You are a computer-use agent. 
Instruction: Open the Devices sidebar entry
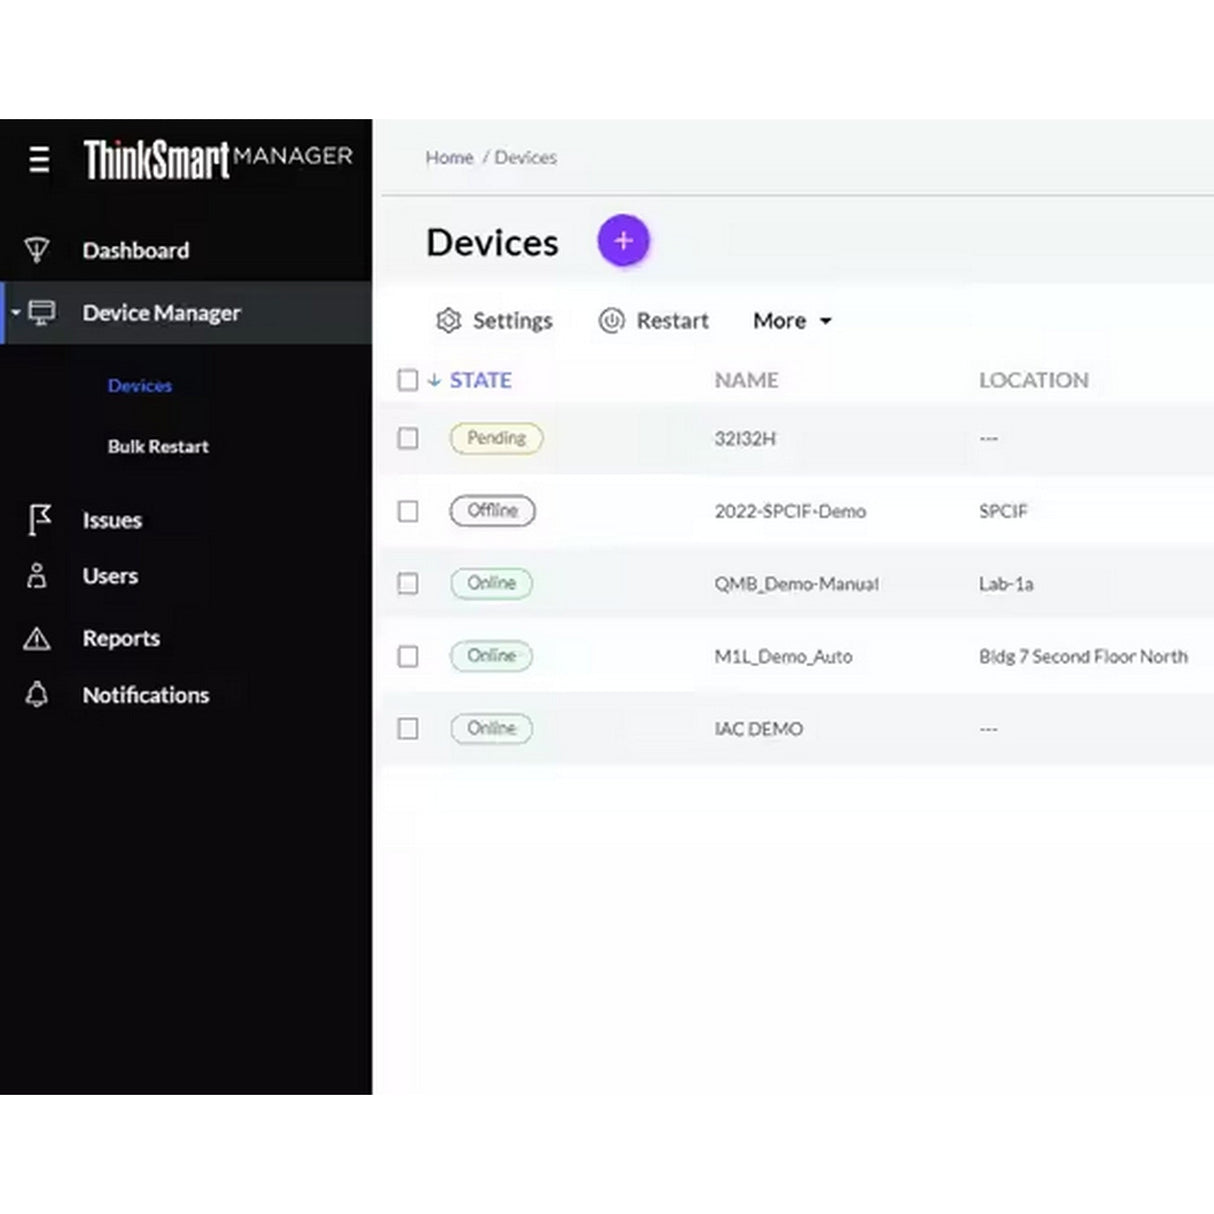click(x=140, y=385)
